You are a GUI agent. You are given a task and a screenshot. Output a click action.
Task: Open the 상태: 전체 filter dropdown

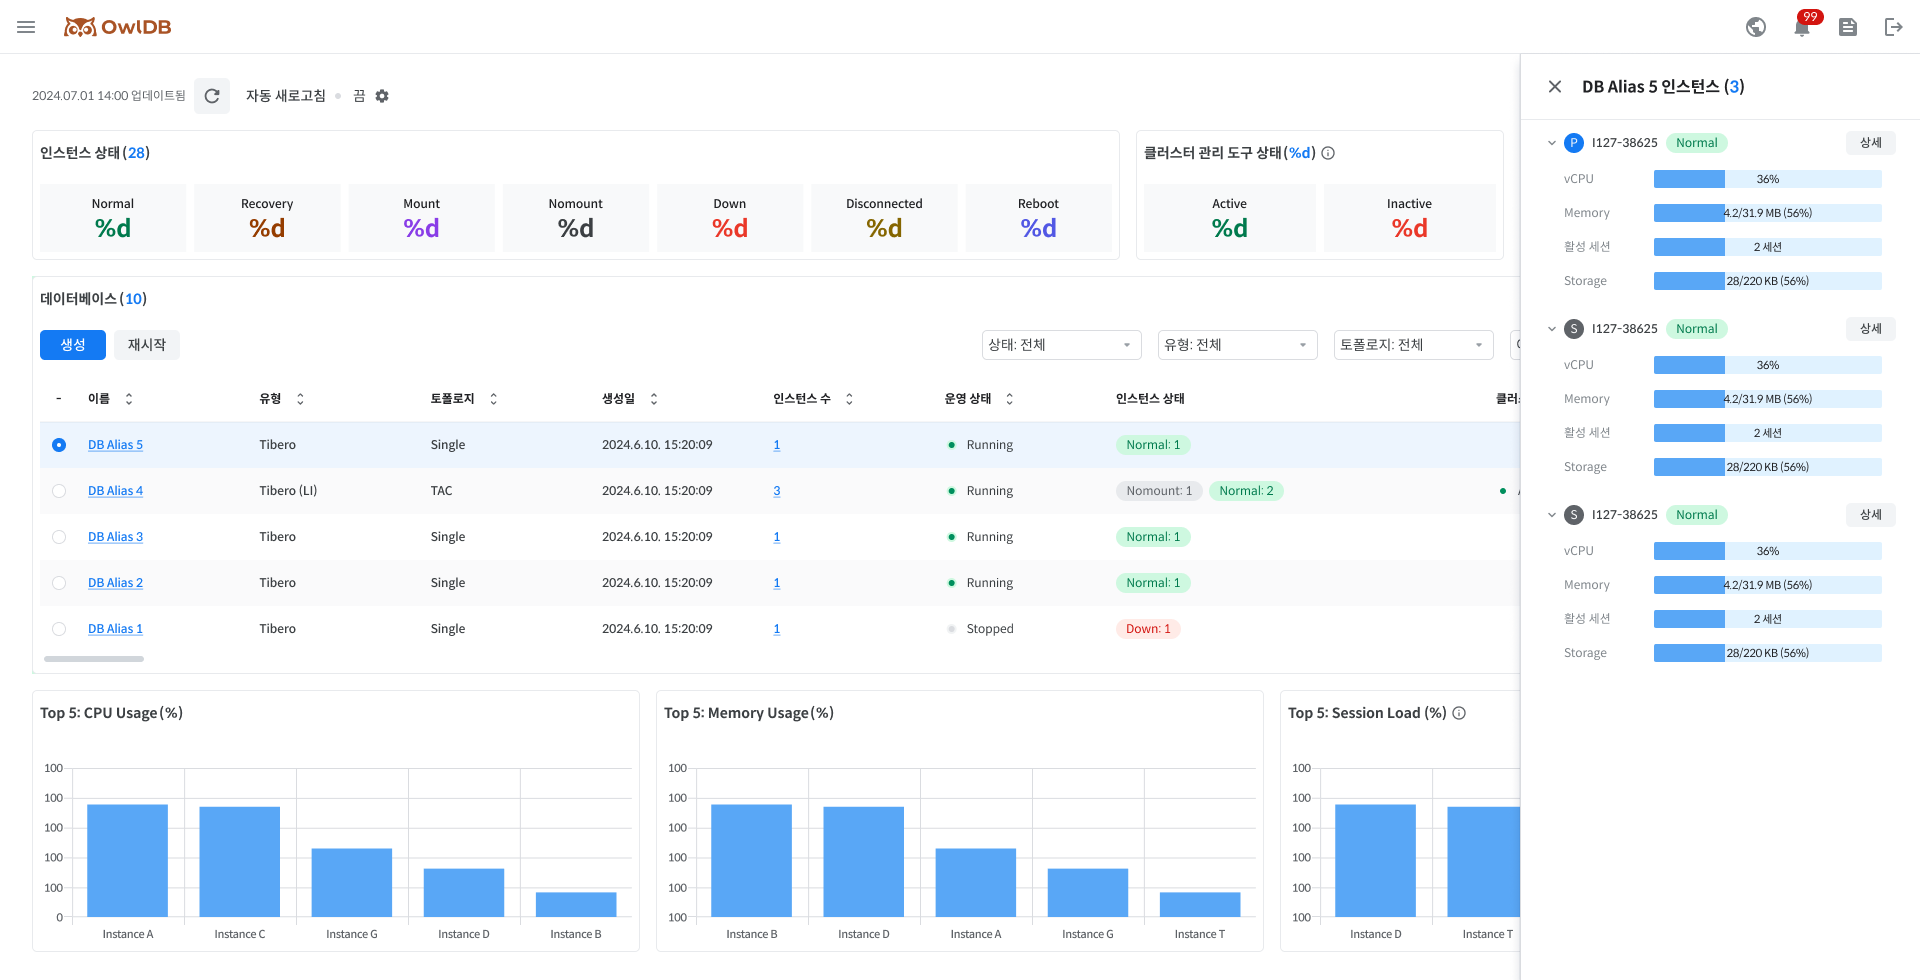[1060, 345]
